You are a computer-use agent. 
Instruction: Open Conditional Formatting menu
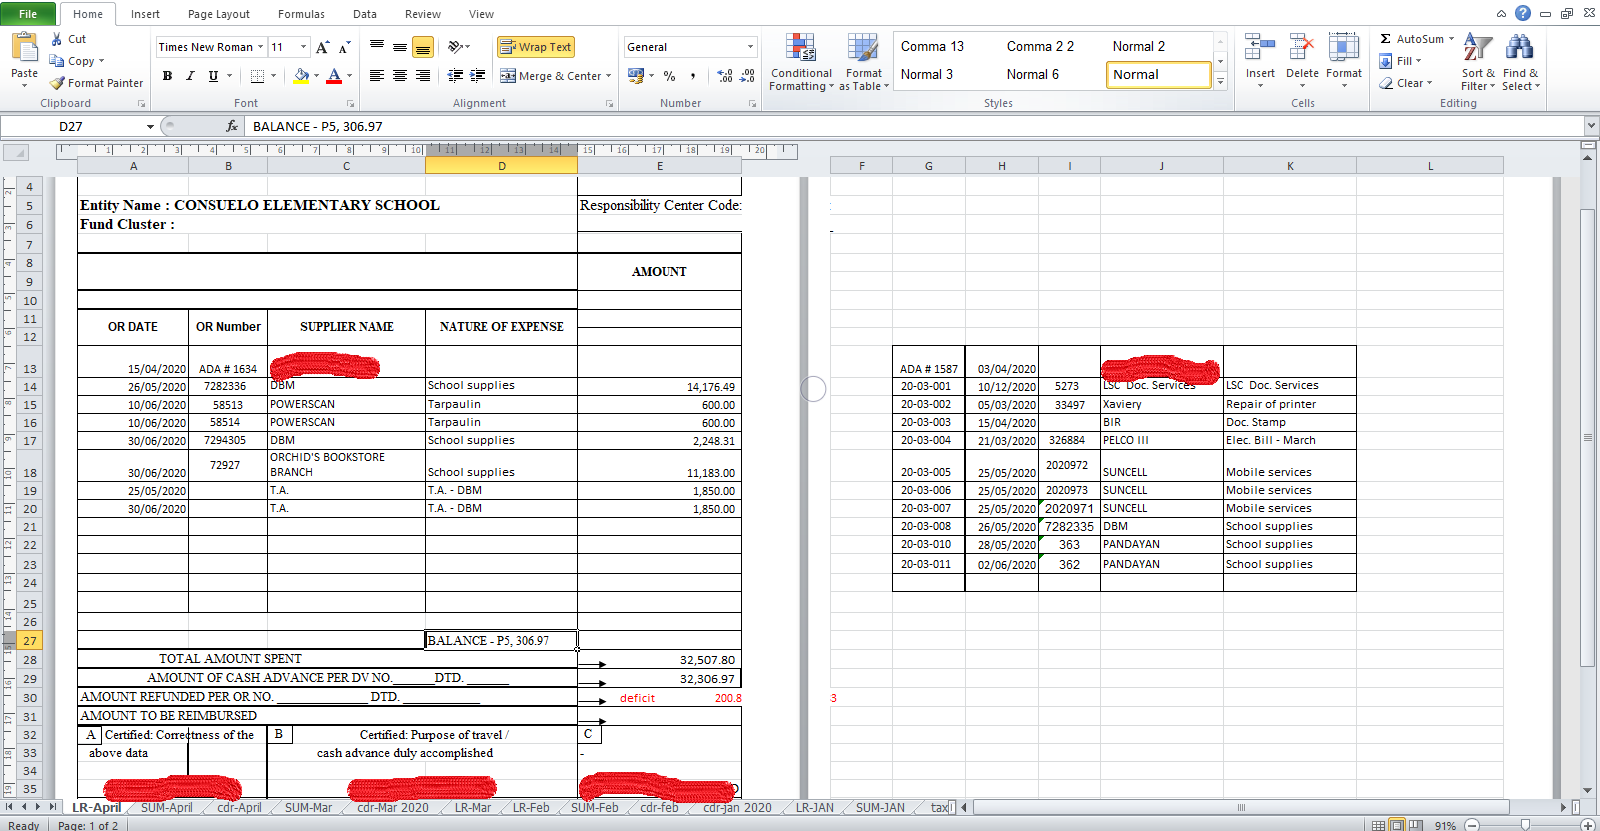pos(801,62)
